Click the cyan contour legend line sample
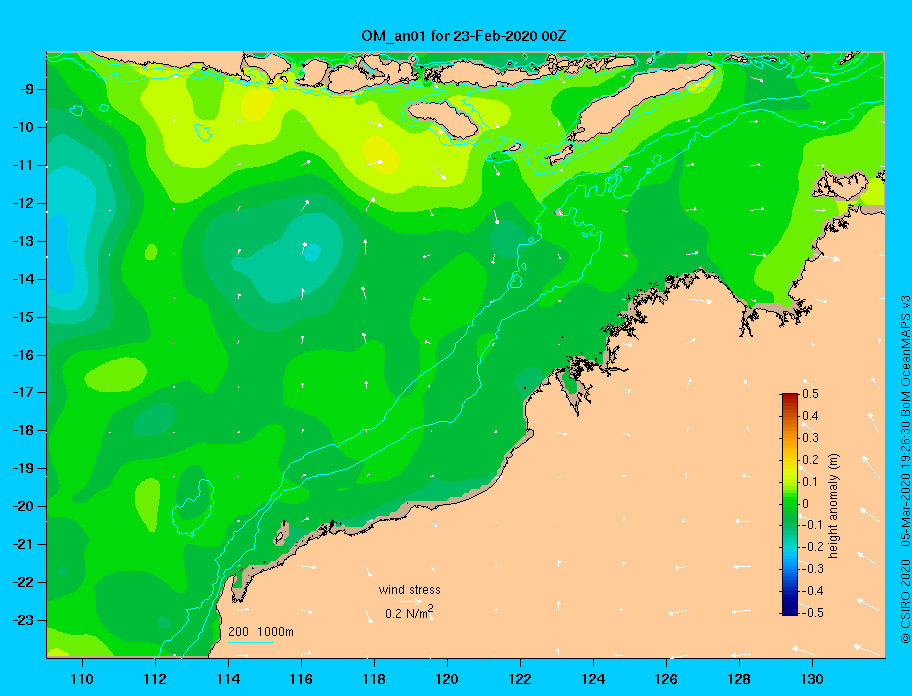Viewport: 912px width, 696px height. click(x=250, y=642)
